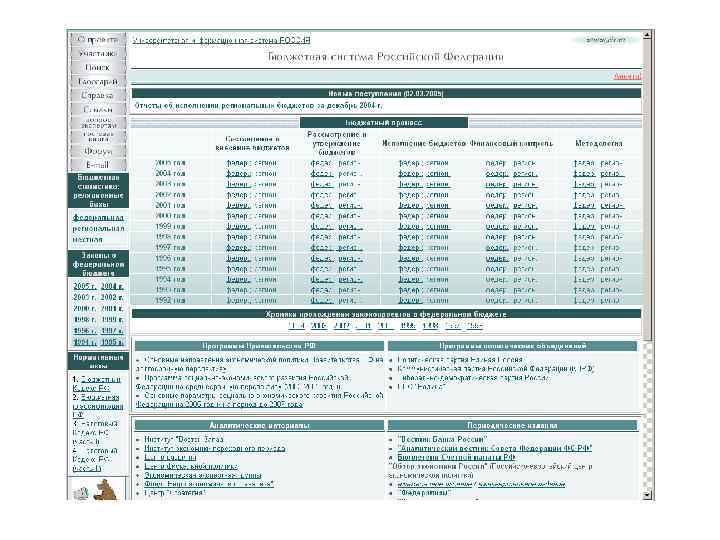Open the 'Глоссарий' sidebar button
The image size is (720, 540).
98,81
